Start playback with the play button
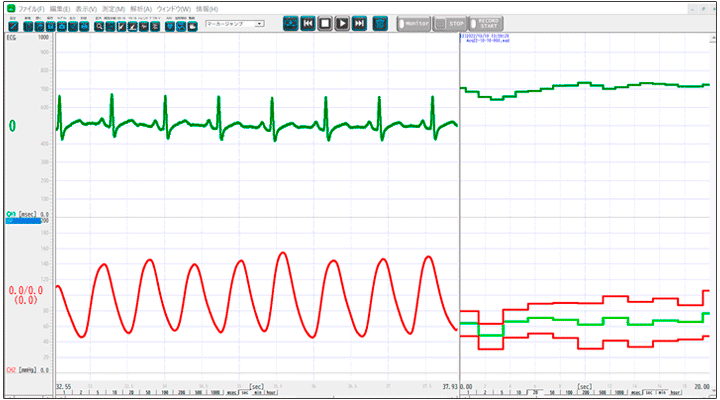This screenshot has width=720, height=400. click(342, 23)
